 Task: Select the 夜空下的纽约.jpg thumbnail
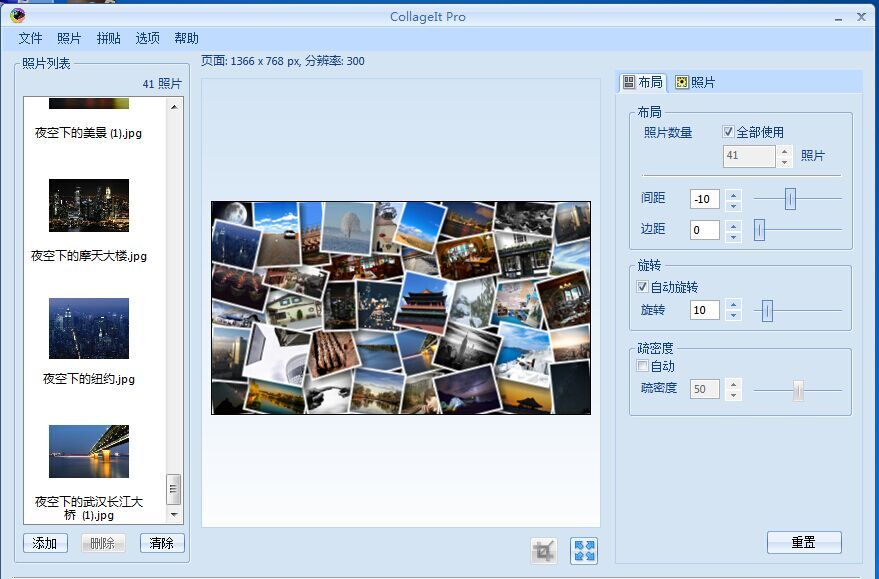(x=89, y=328)
